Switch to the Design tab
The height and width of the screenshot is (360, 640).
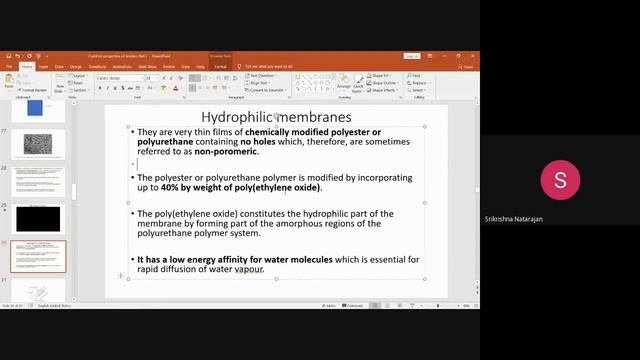(76, 67)
